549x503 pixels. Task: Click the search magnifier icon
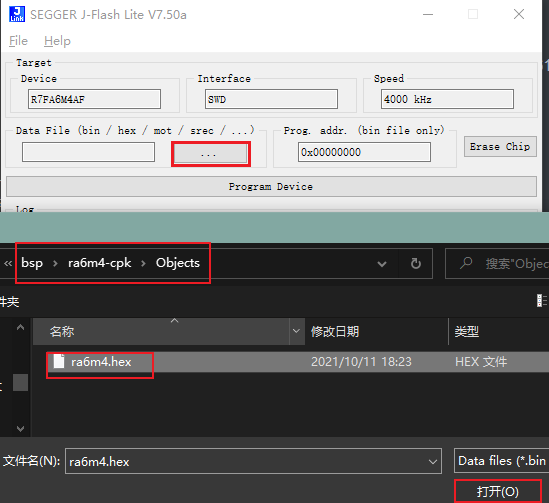click(x=466, y=263)
